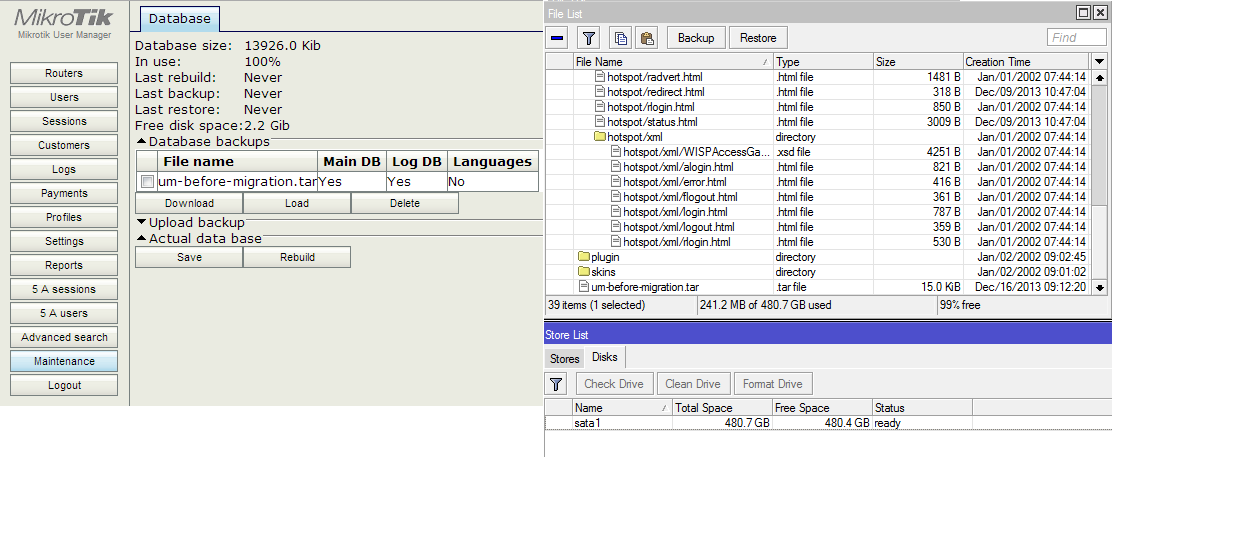Click the Check Drive button
This screenshot has height=540, width=1250.
click(614, 384)
